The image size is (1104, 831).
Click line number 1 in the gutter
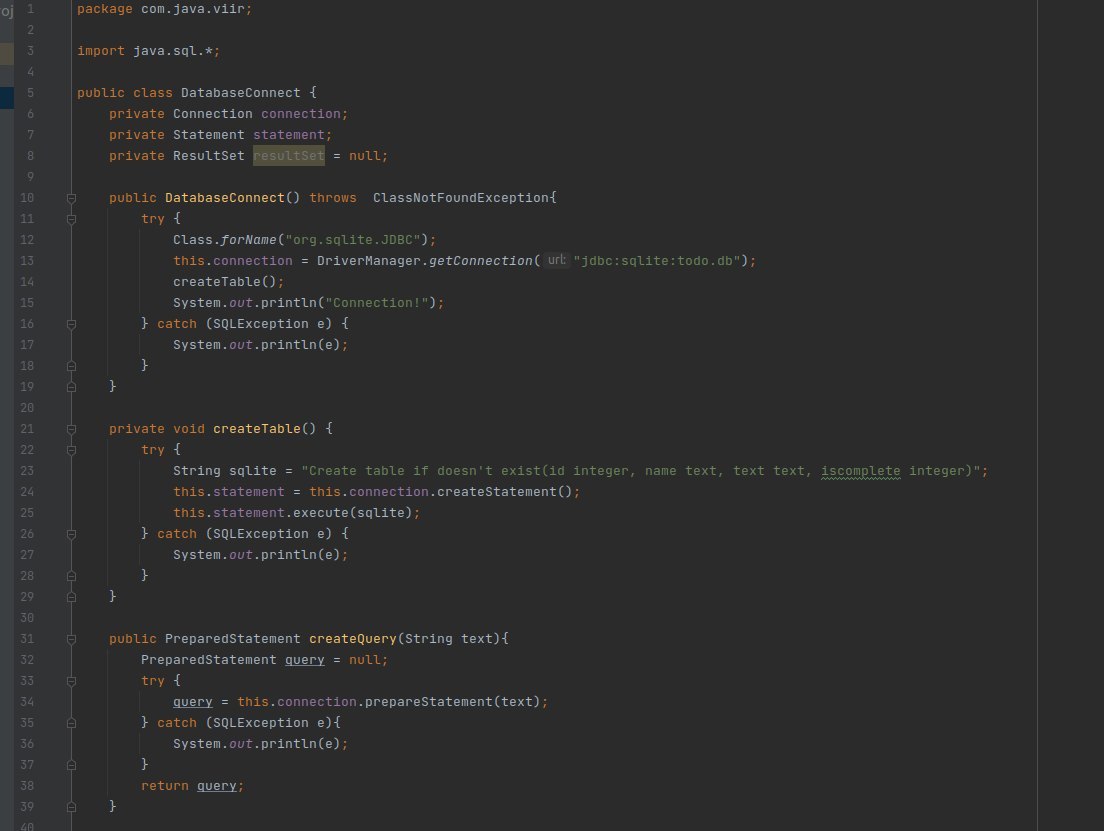[x=30, y=9]
